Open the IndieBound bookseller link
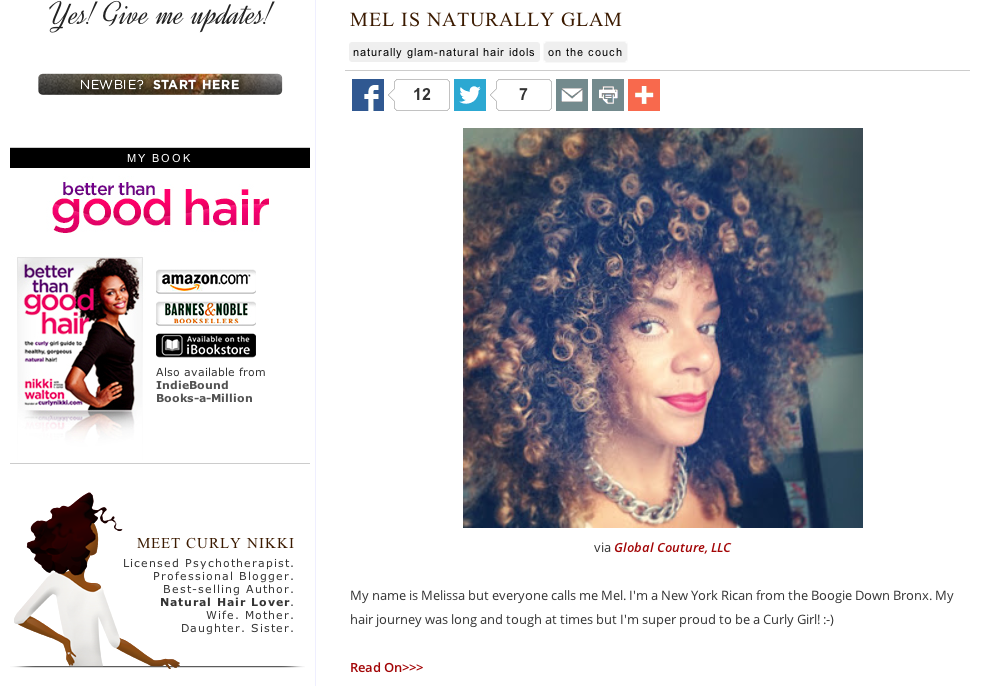Screen dimensions: 987x686 (192, 385)
